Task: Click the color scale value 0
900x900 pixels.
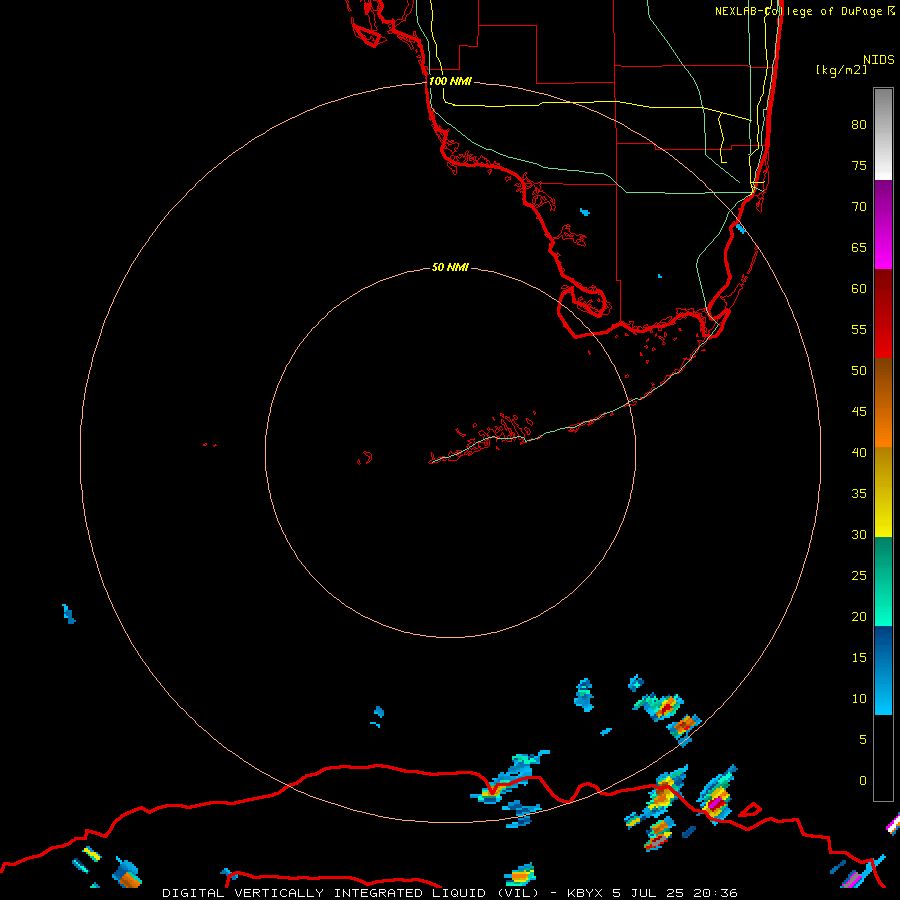Action: (x=863, y=781)
